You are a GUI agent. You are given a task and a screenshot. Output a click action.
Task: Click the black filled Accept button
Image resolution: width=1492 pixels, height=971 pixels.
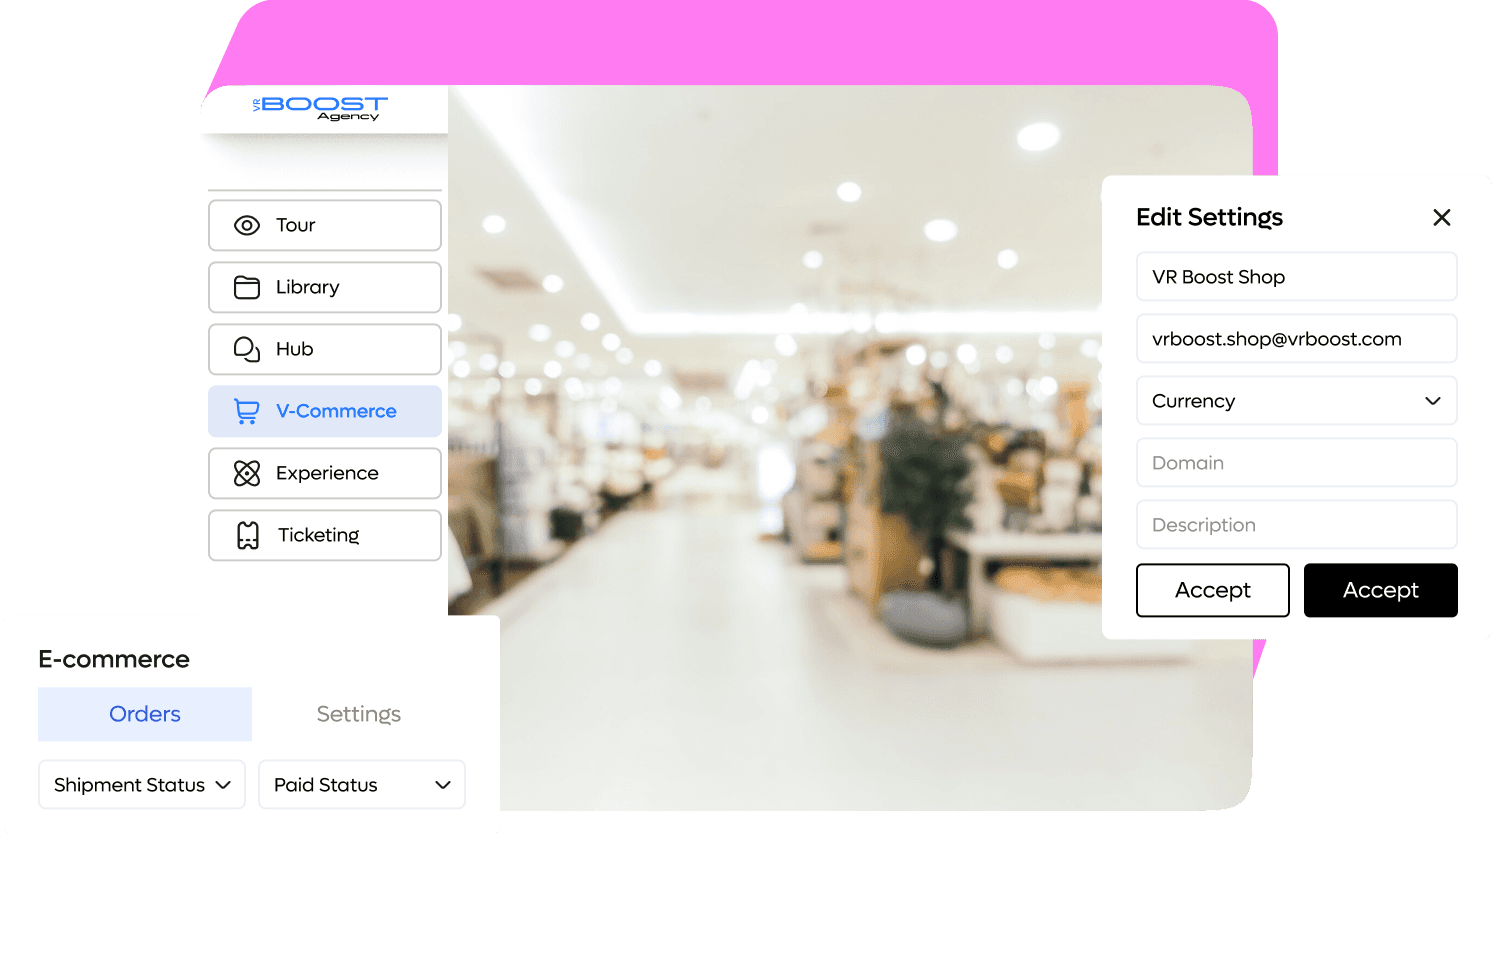pos(1381,590)
